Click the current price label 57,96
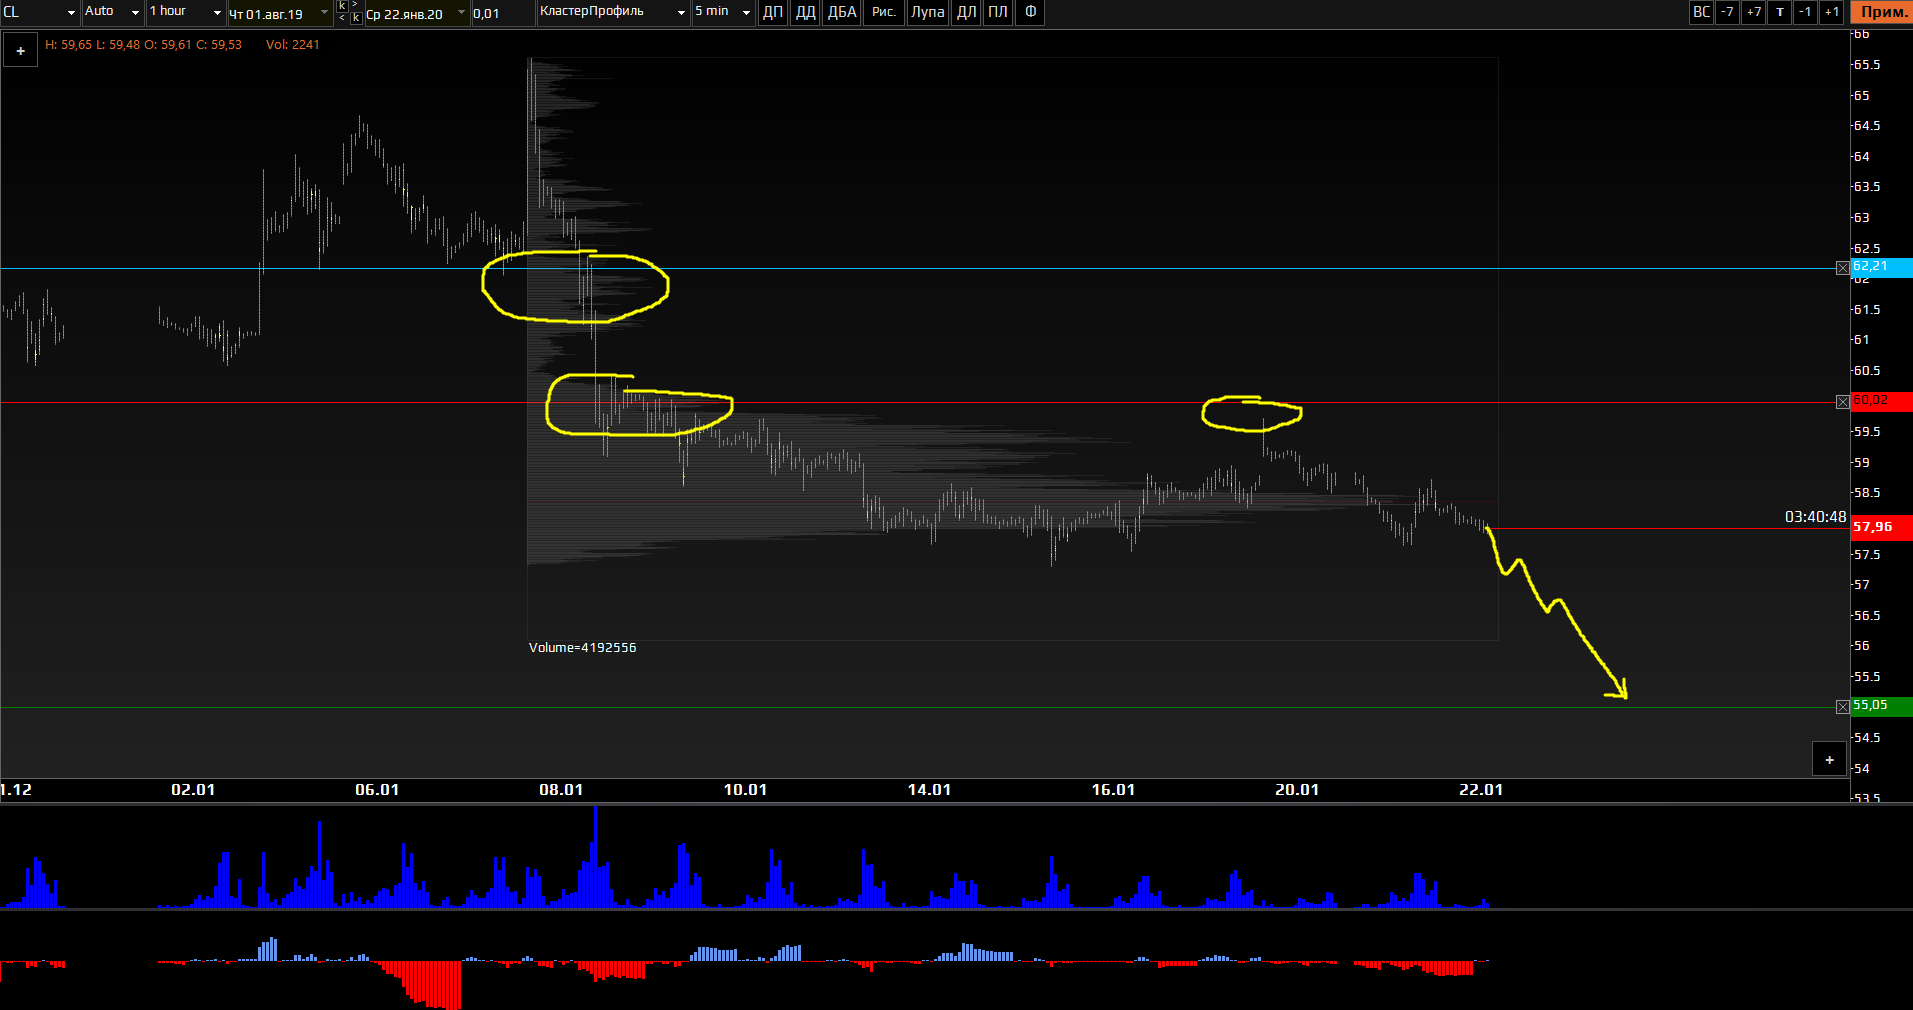This screenshot has height=1010, width=1913. [1881, 527]
